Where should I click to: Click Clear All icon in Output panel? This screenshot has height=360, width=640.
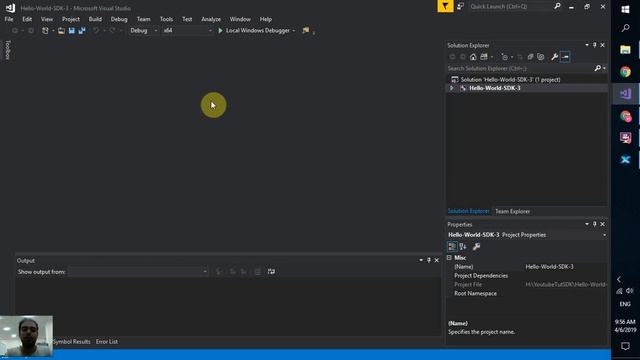[258, 271]
